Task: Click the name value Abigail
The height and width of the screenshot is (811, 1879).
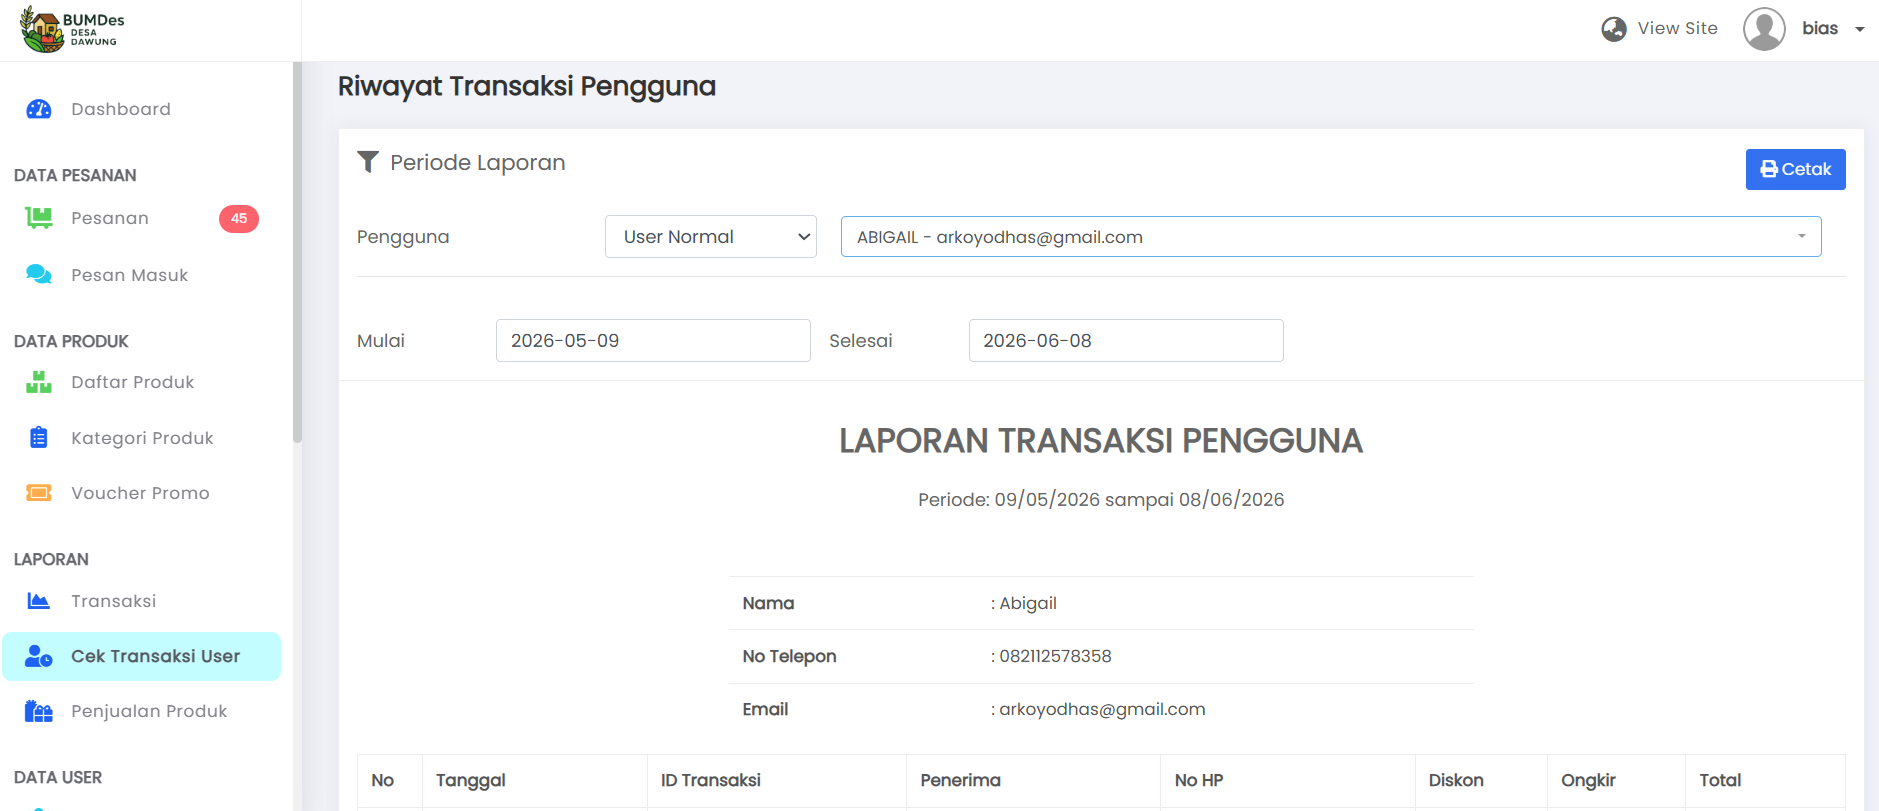Action: [x=1028, y=603]
